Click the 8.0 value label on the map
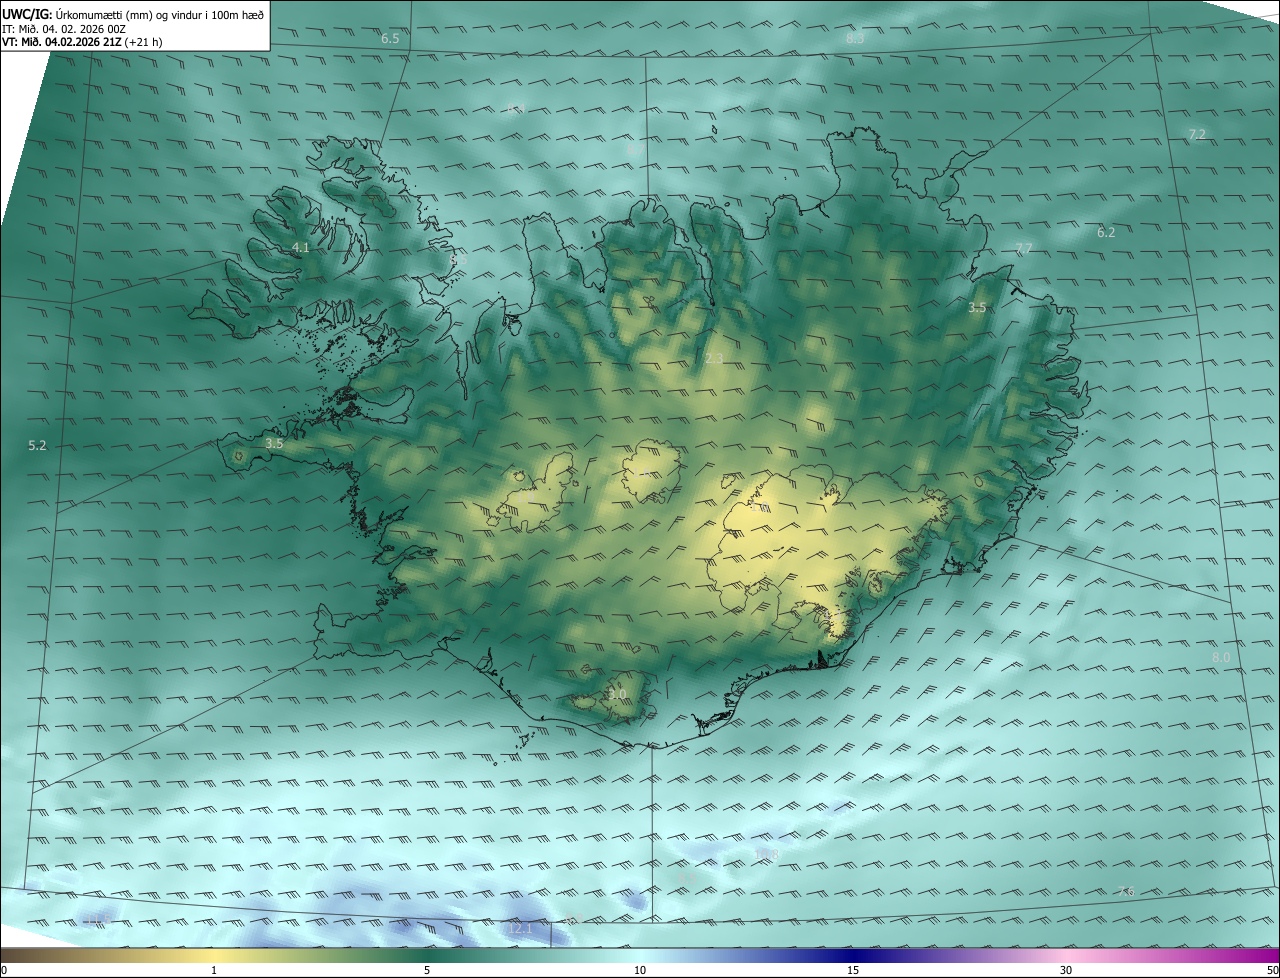 [1221, 657]
